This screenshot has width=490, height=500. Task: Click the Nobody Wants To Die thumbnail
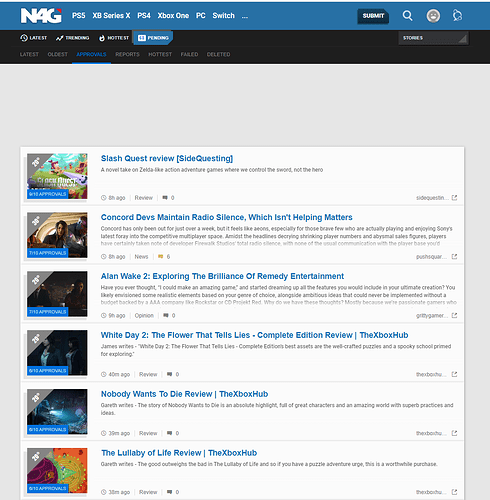click(57, 411)
